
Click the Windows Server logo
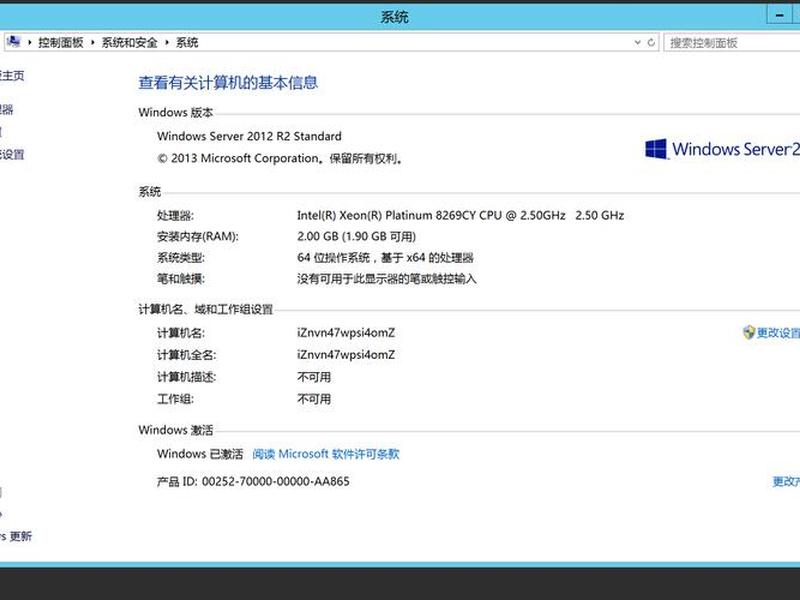[x=722, y=149]
